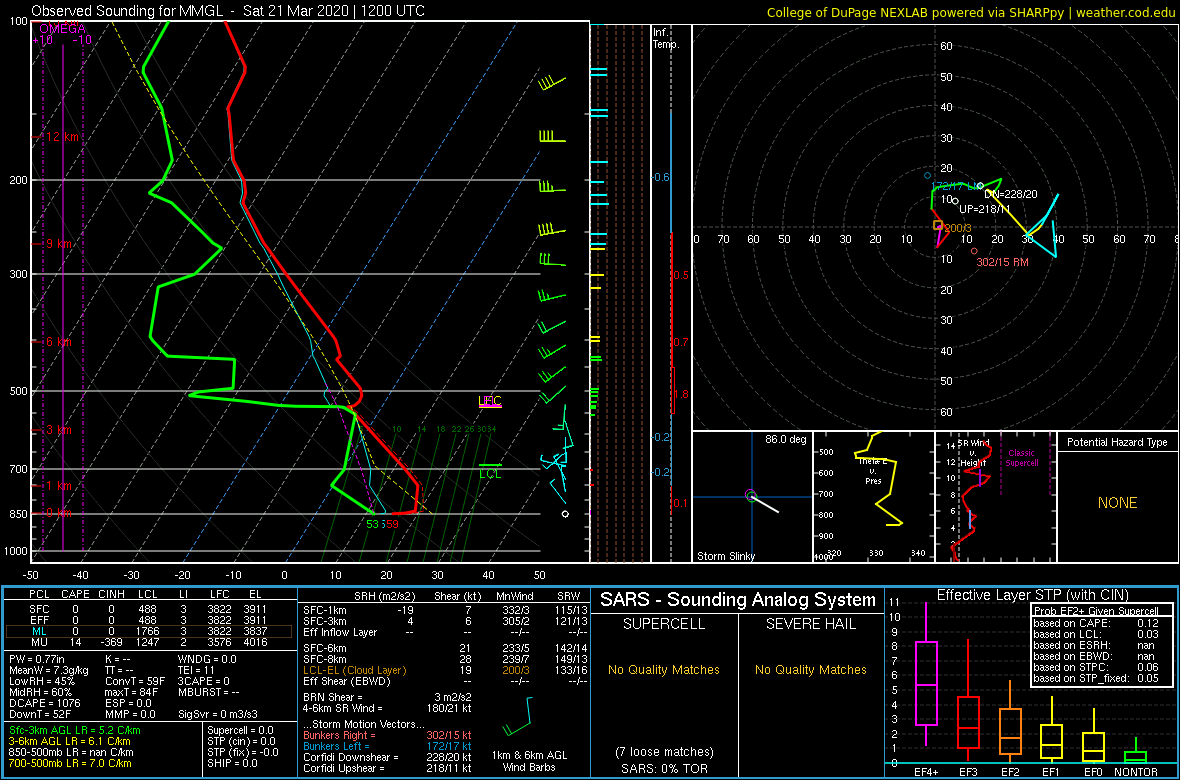Image resolution: width=1180 pixels, height=780 pixels.
Task: Select the Storm Slinky panel label
Action: (726, 556)
